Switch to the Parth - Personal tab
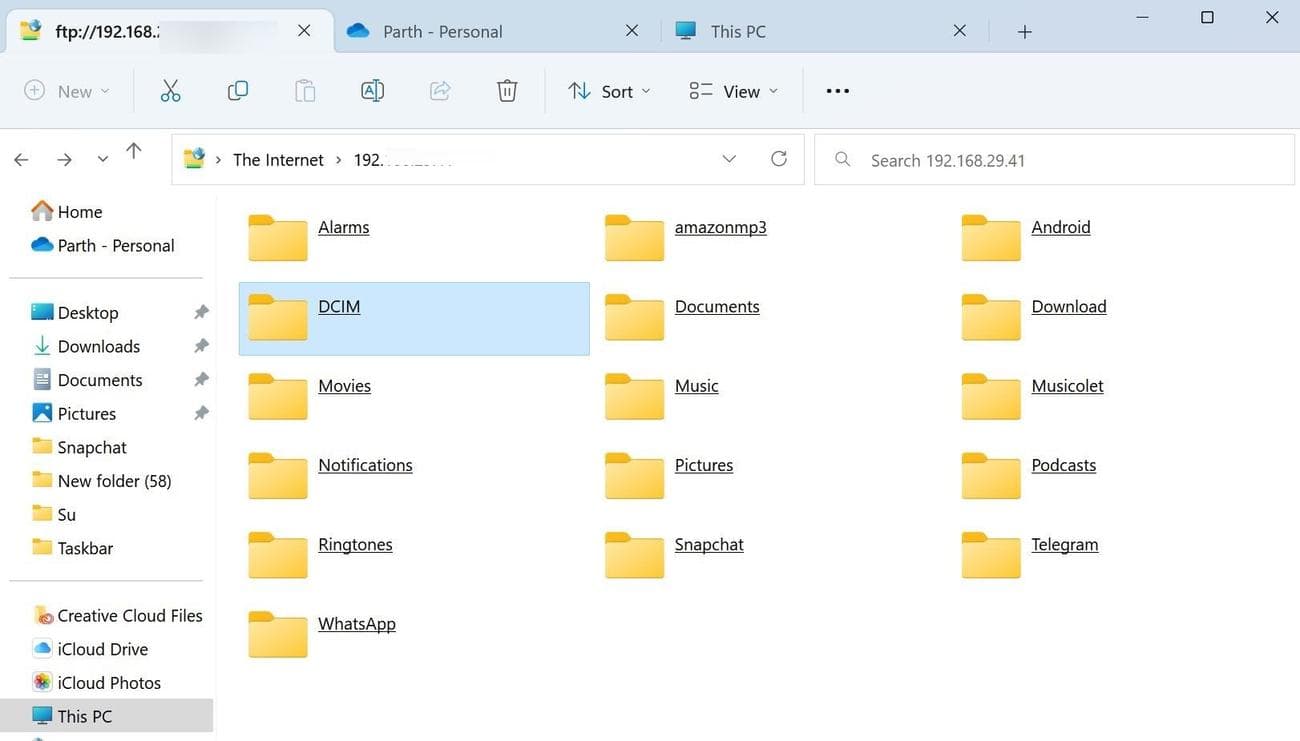This screenshot has height=741, width=1300. [x=442, y=30]
